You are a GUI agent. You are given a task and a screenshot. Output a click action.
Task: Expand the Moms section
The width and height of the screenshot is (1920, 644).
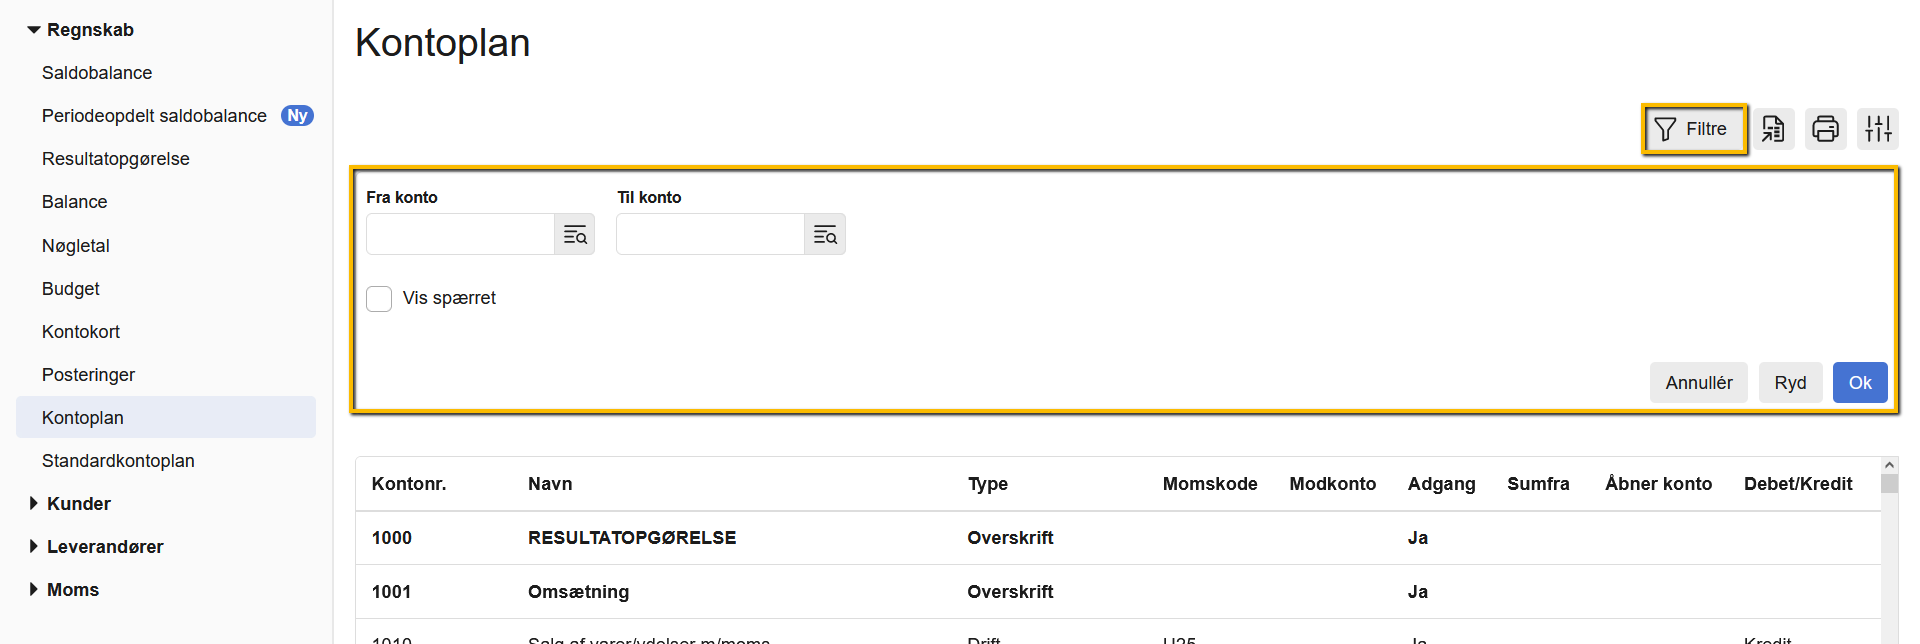(34, 590)
